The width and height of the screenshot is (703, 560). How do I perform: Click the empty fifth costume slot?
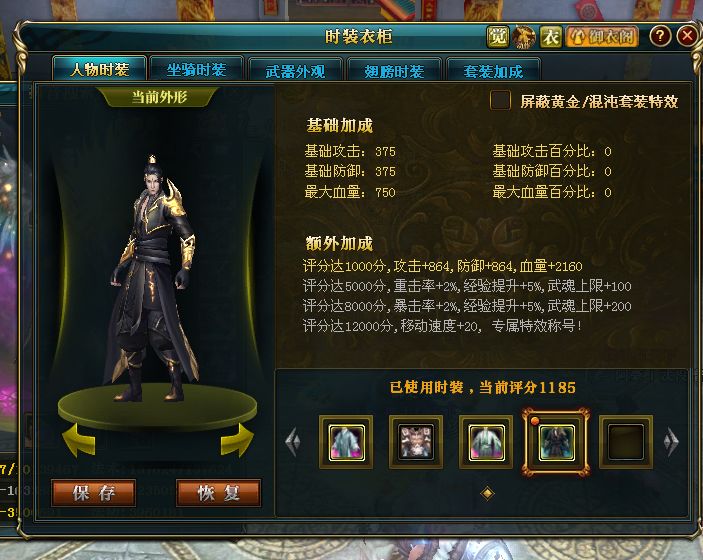pyautogui.click(x=626, y=442)
